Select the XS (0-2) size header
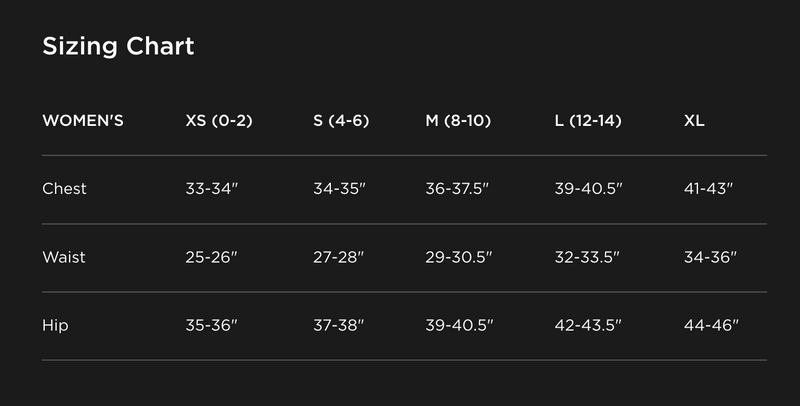Viewport: 800px width, 406px height. (219, 121)
